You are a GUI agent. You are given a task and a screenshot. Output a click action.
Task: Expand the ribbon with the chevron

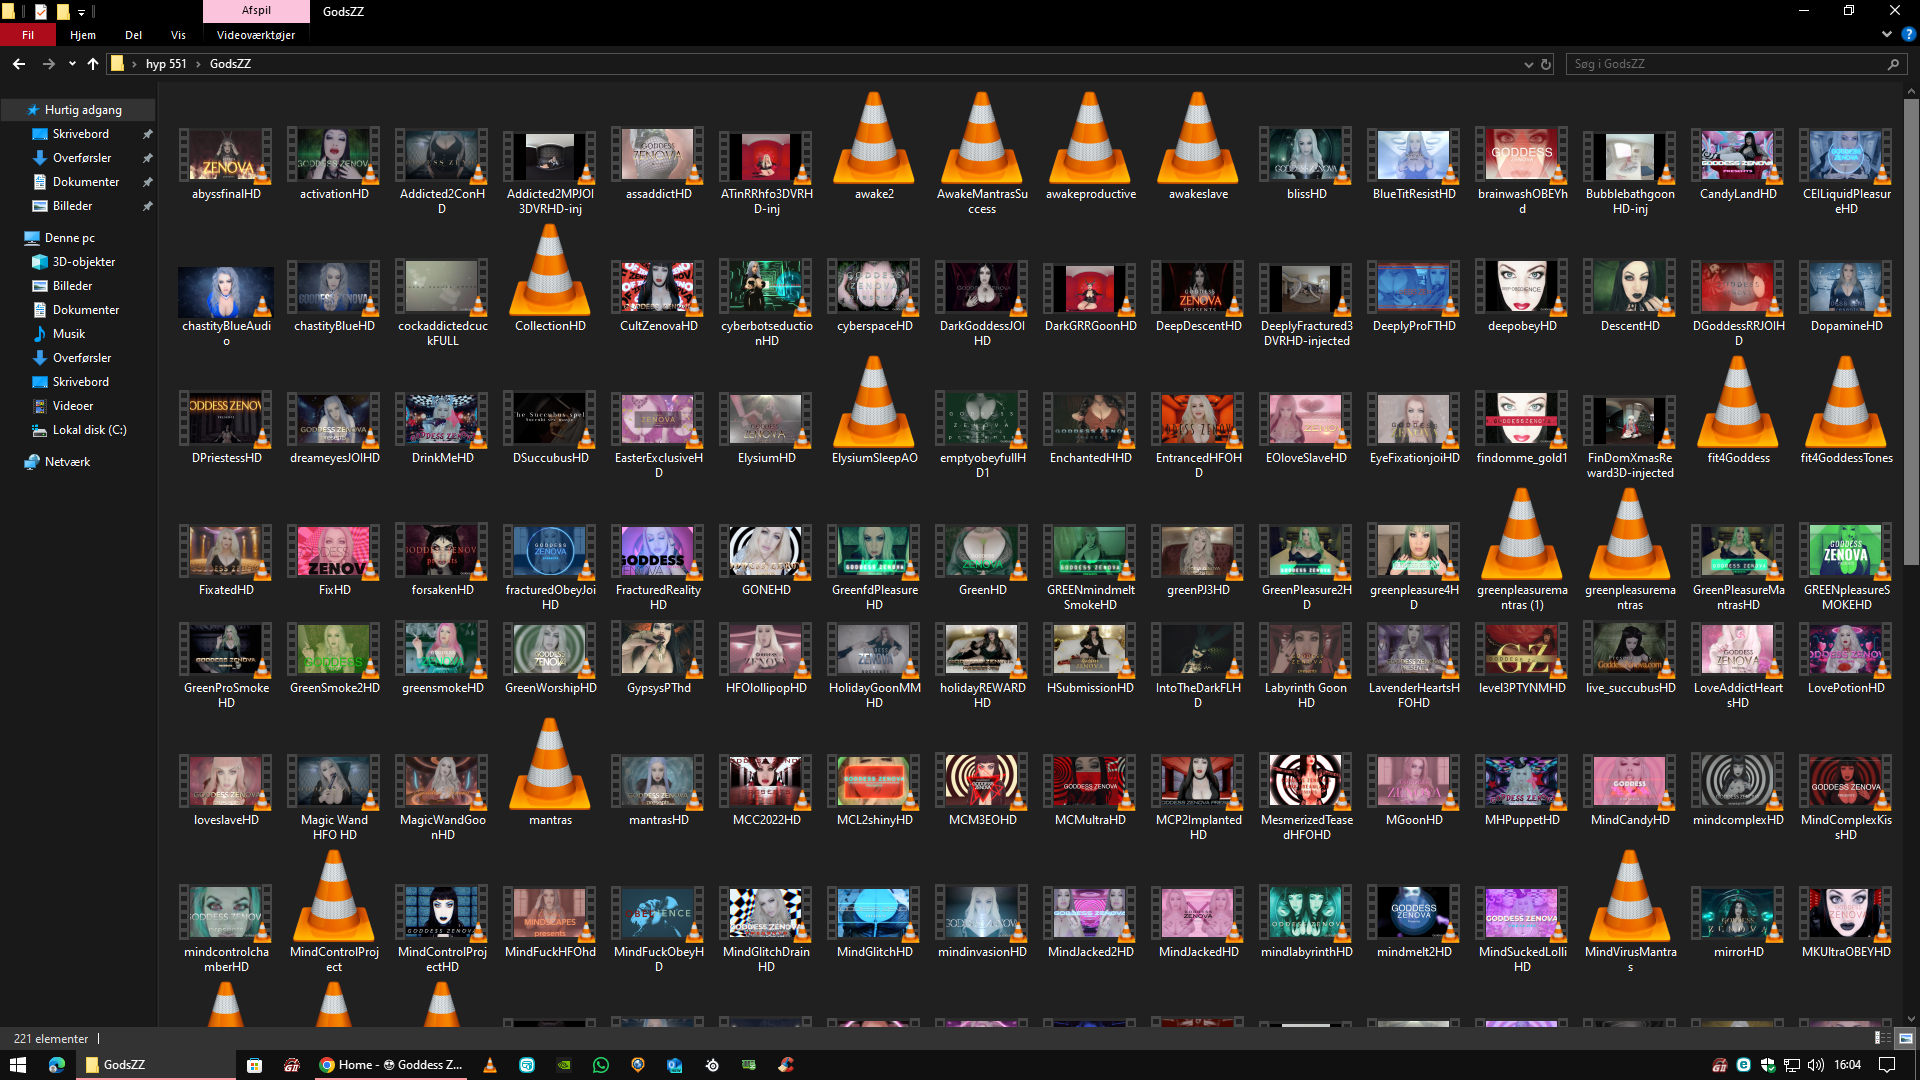pos(1887,34)
